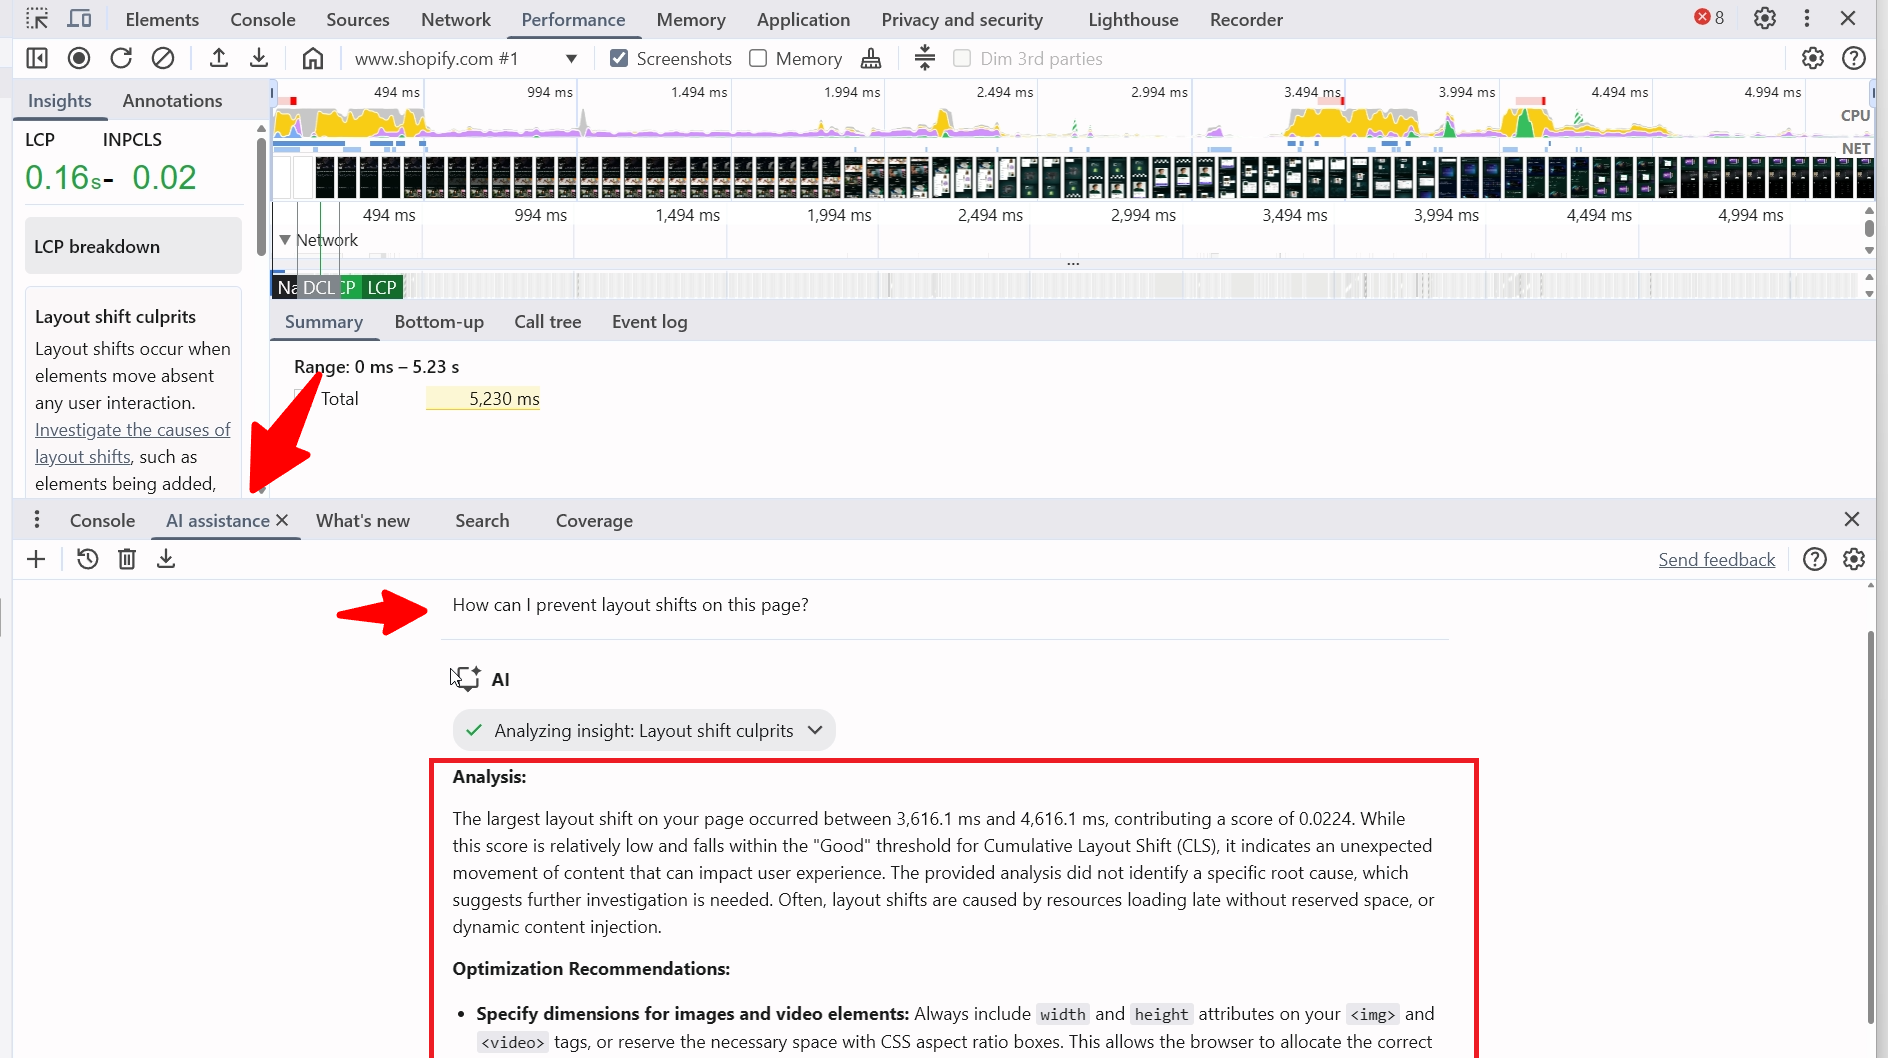Click the upload trace icon

[x=218, y=59]
